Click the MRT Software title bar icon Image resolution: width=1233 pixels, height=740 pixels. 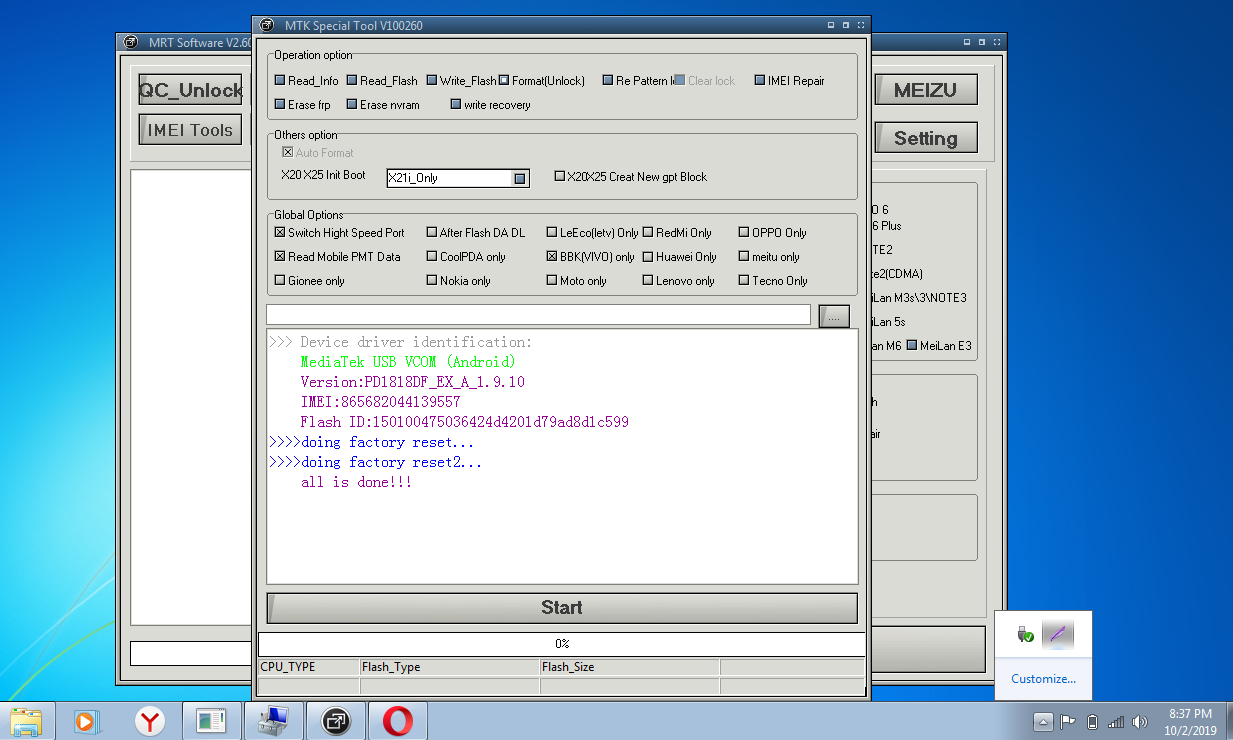tap(130, 42)
